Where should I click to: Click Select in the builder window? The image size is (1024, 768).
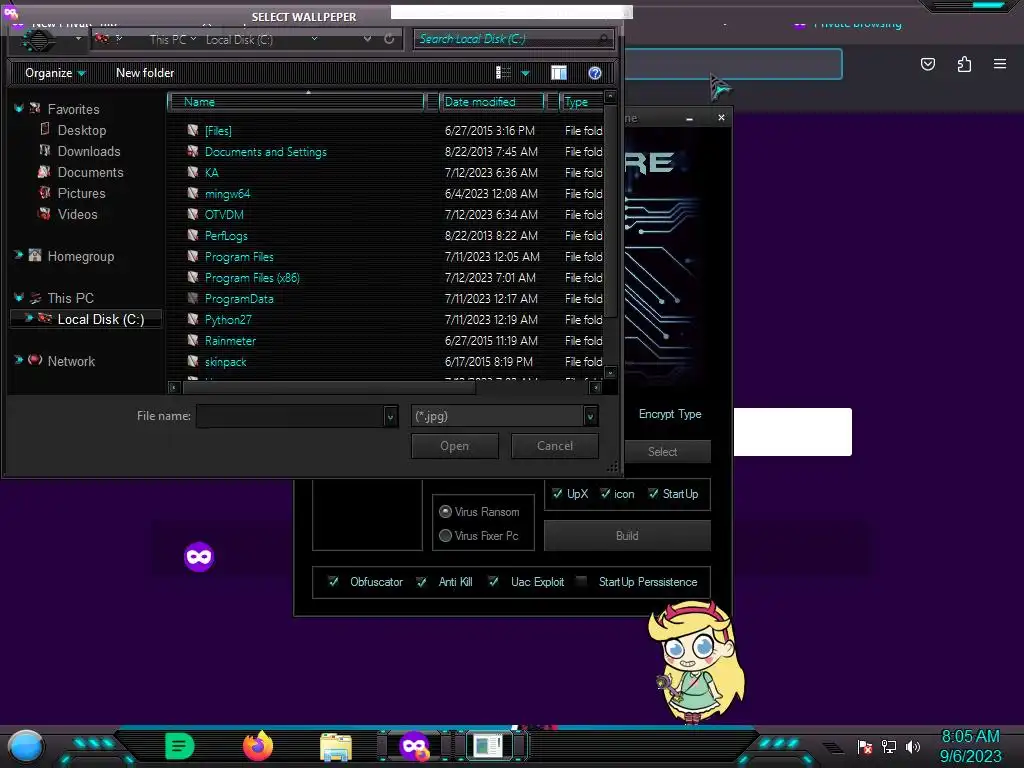coord(662,451)
